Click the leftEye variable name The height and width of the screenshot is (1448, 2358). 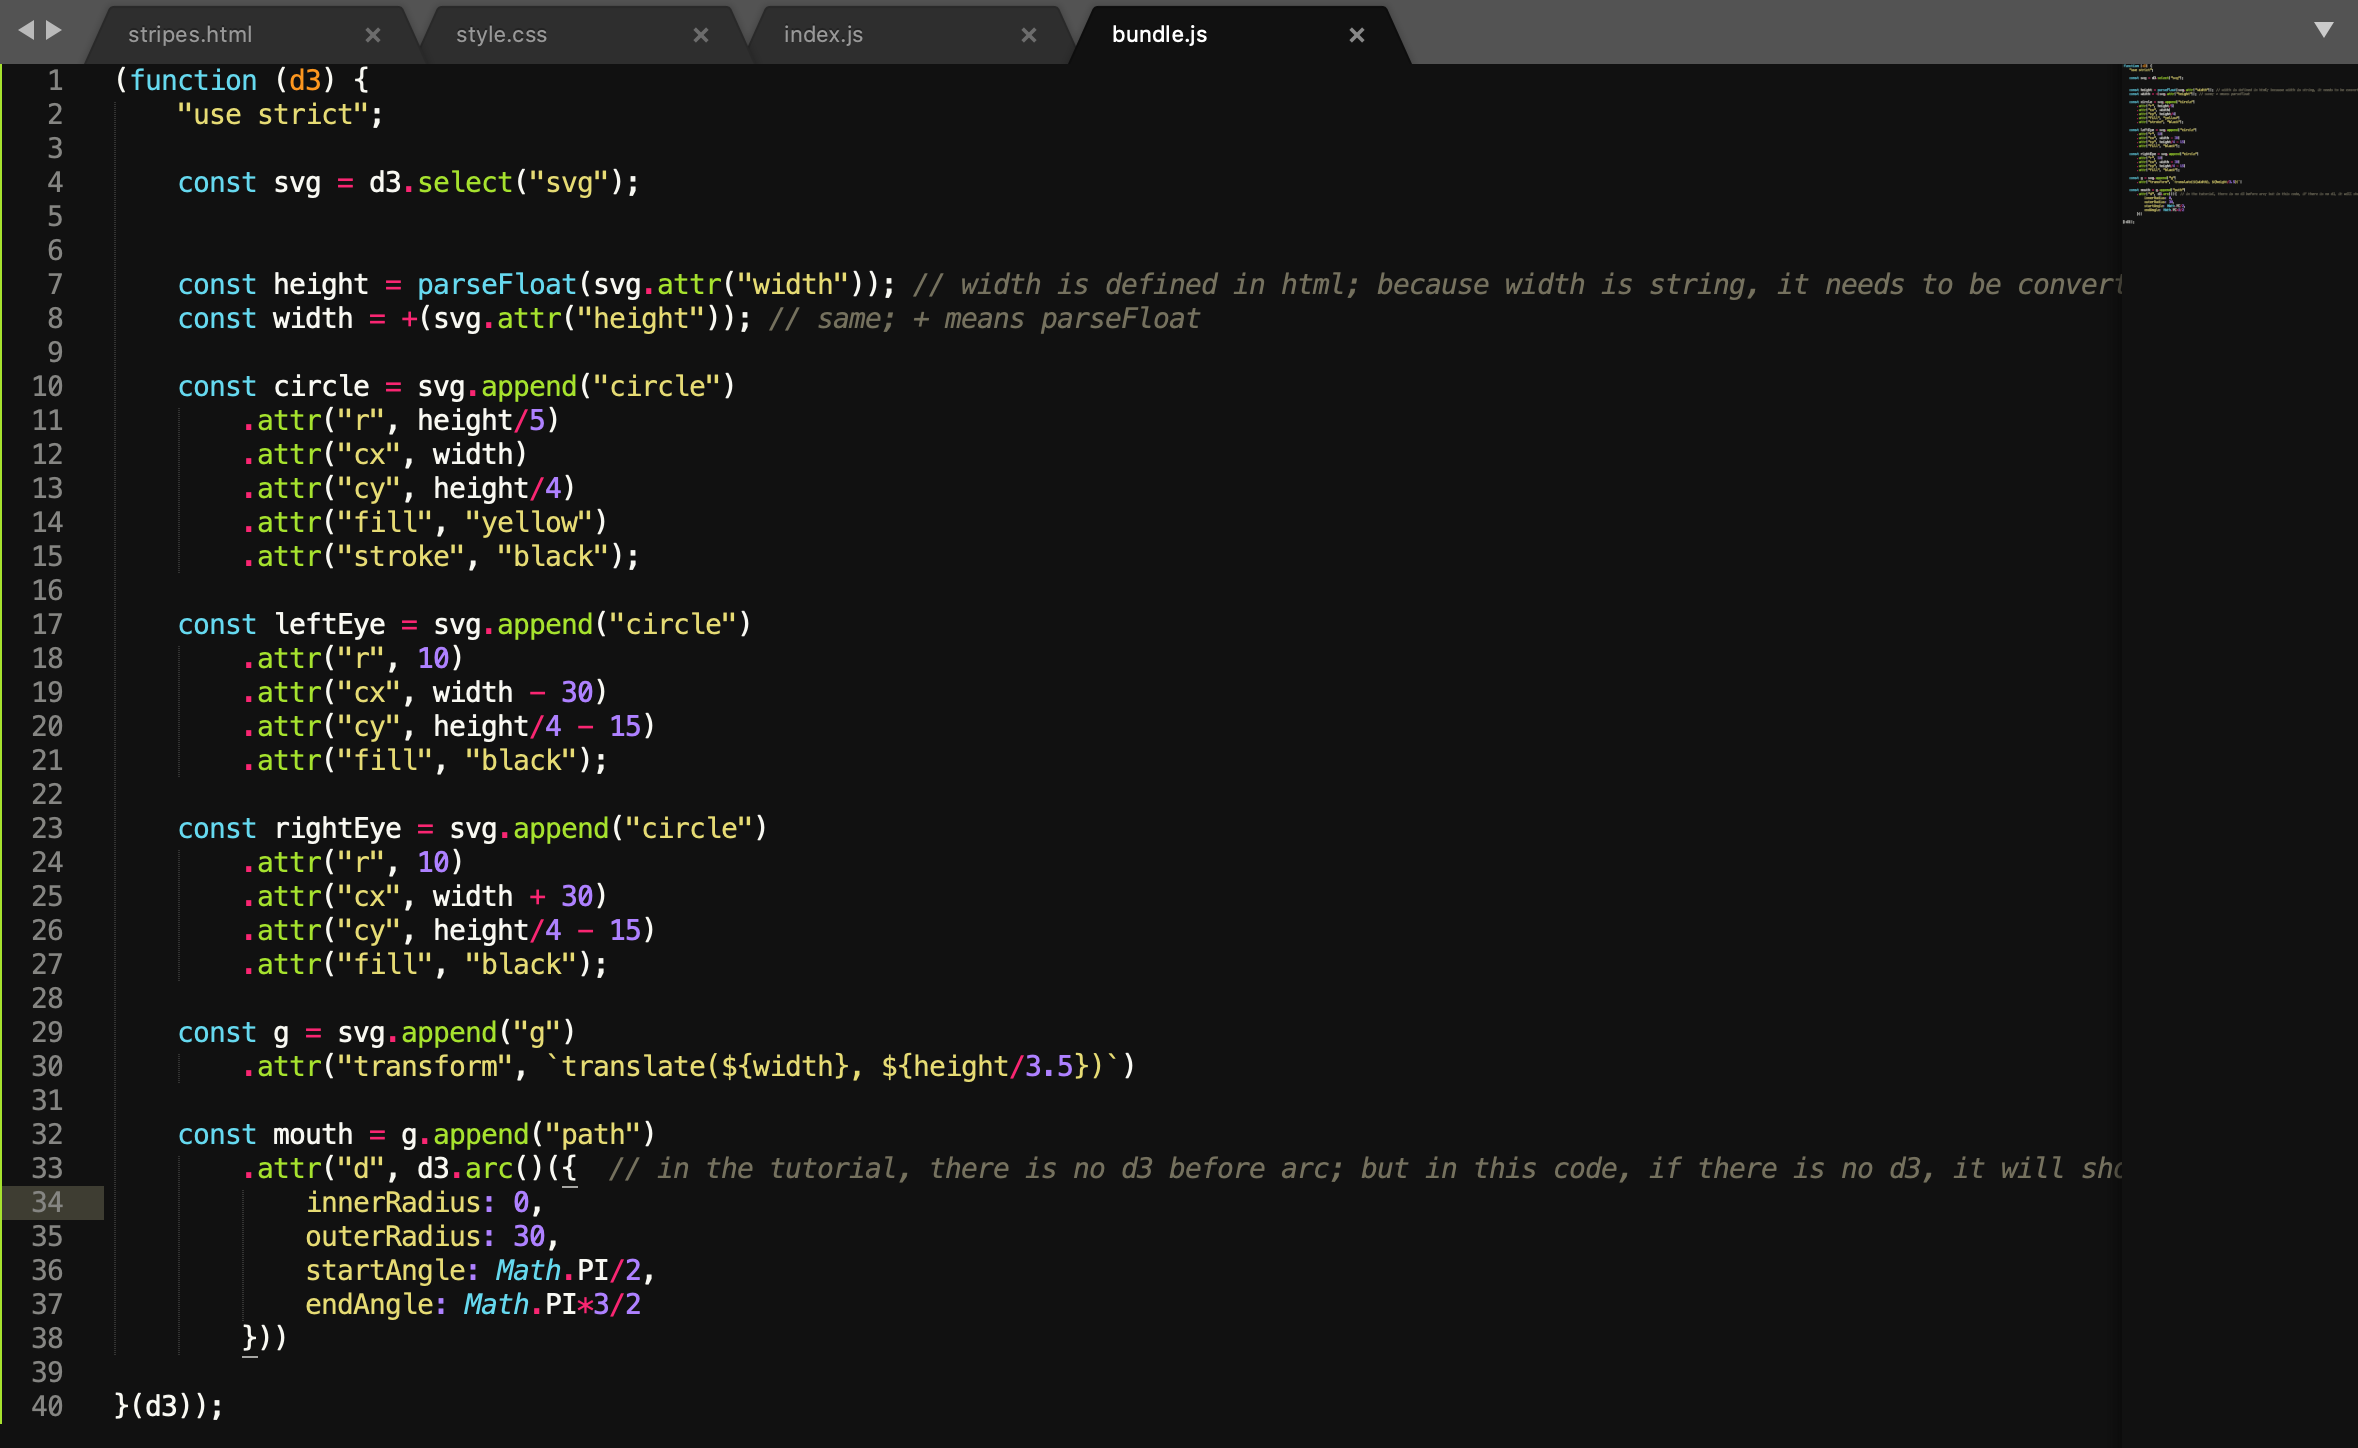pyautogui.click(x=329, y=625)
